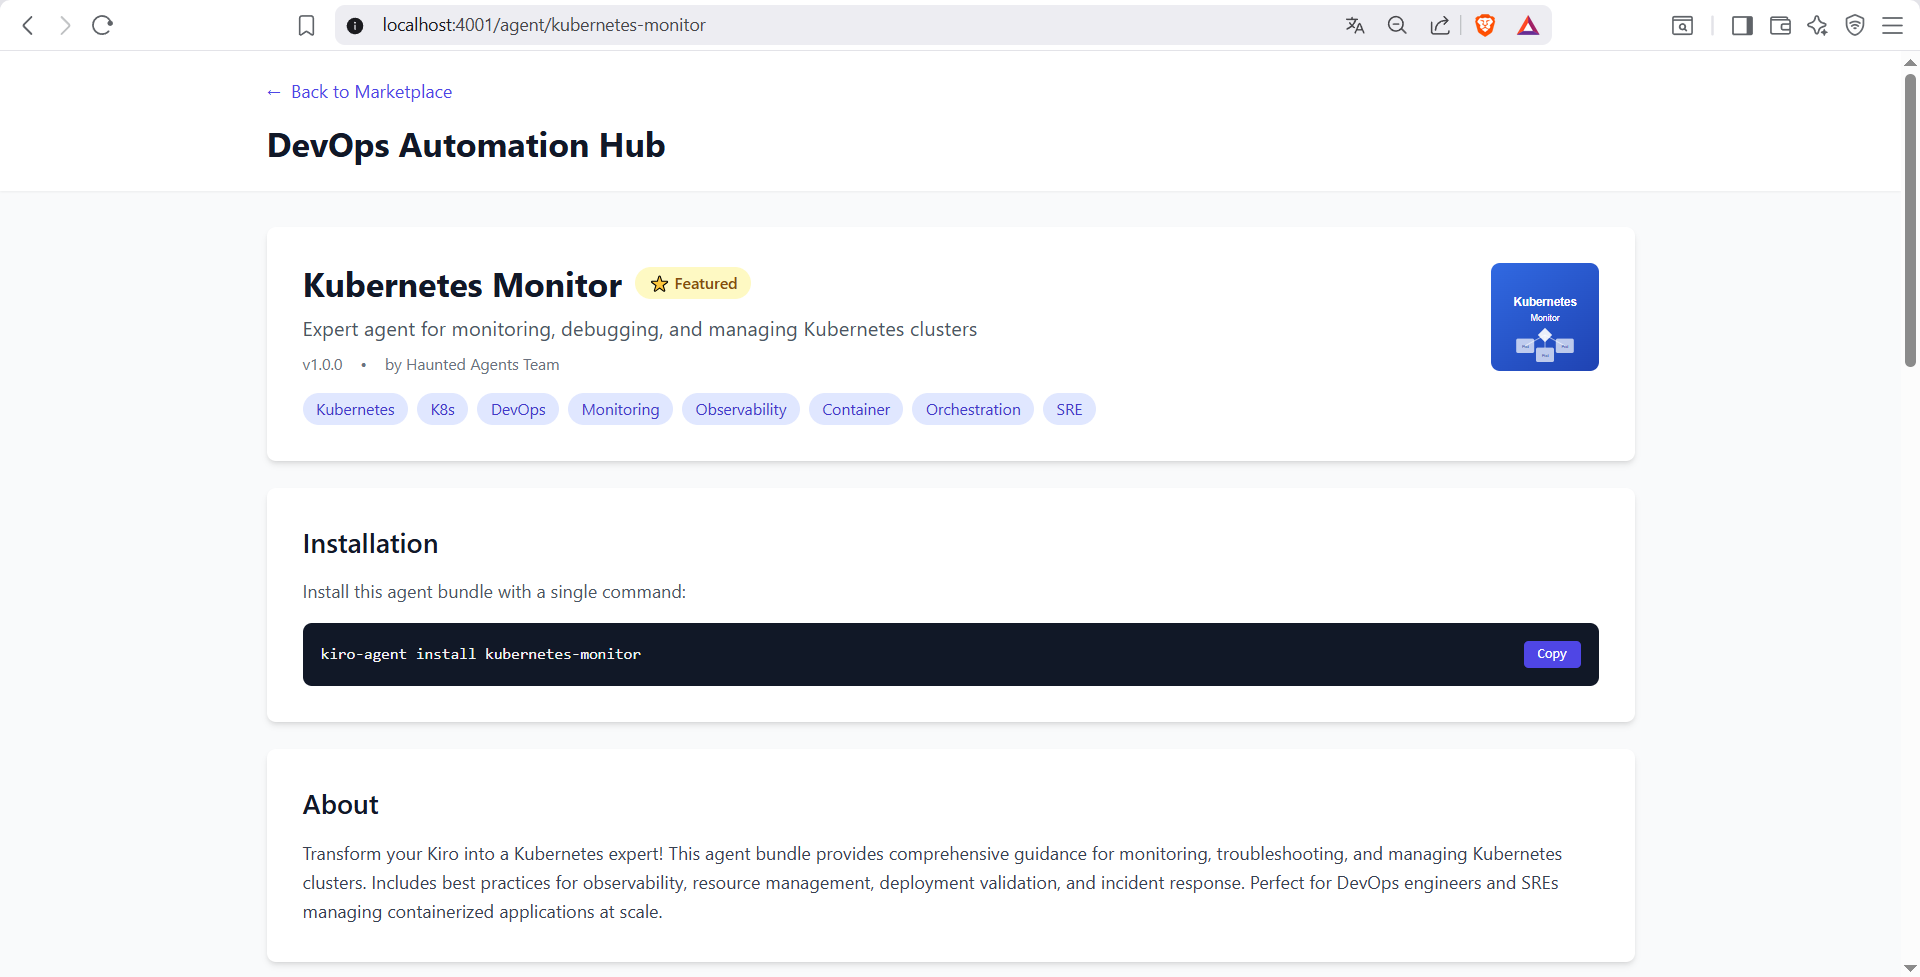Image resolution: width=1920 pixels, height=977 pixels.
Task: Click the zoom magnifier icon in address bar
Action: (x=1397, y=25)
